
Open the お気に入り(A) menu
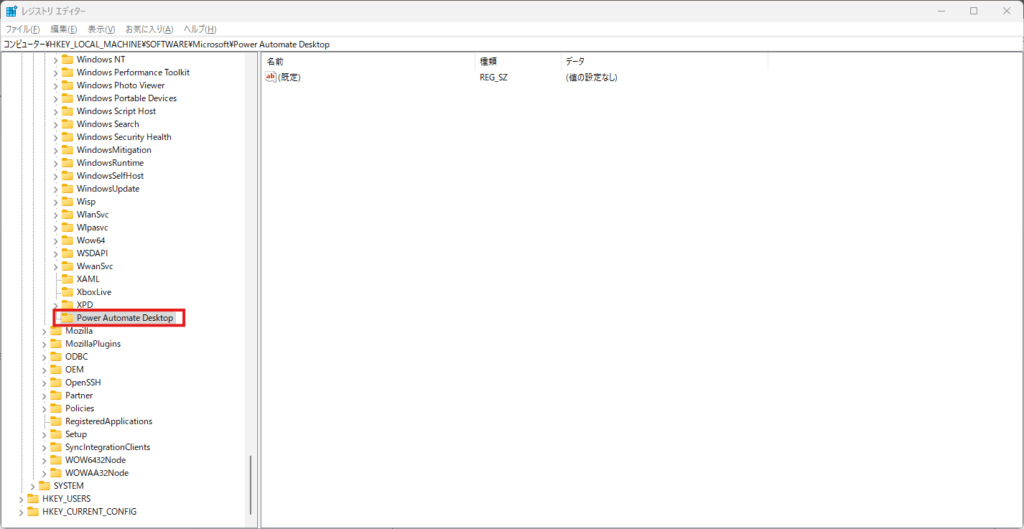pos(150,29)
